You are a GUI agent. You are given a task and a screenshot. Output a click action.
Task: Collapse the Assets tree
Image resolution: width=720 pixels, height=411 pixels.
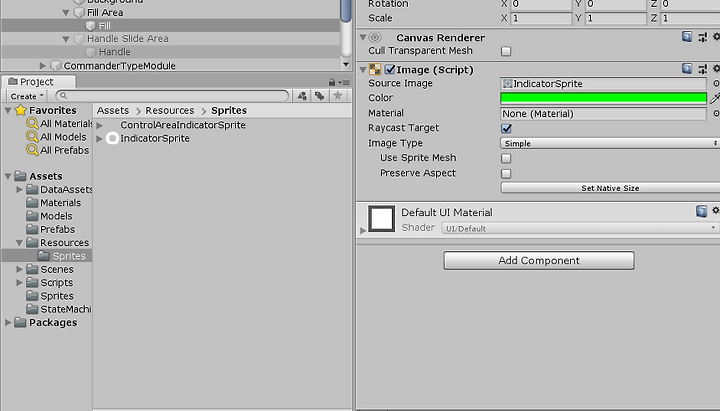[x=8, y=176]
